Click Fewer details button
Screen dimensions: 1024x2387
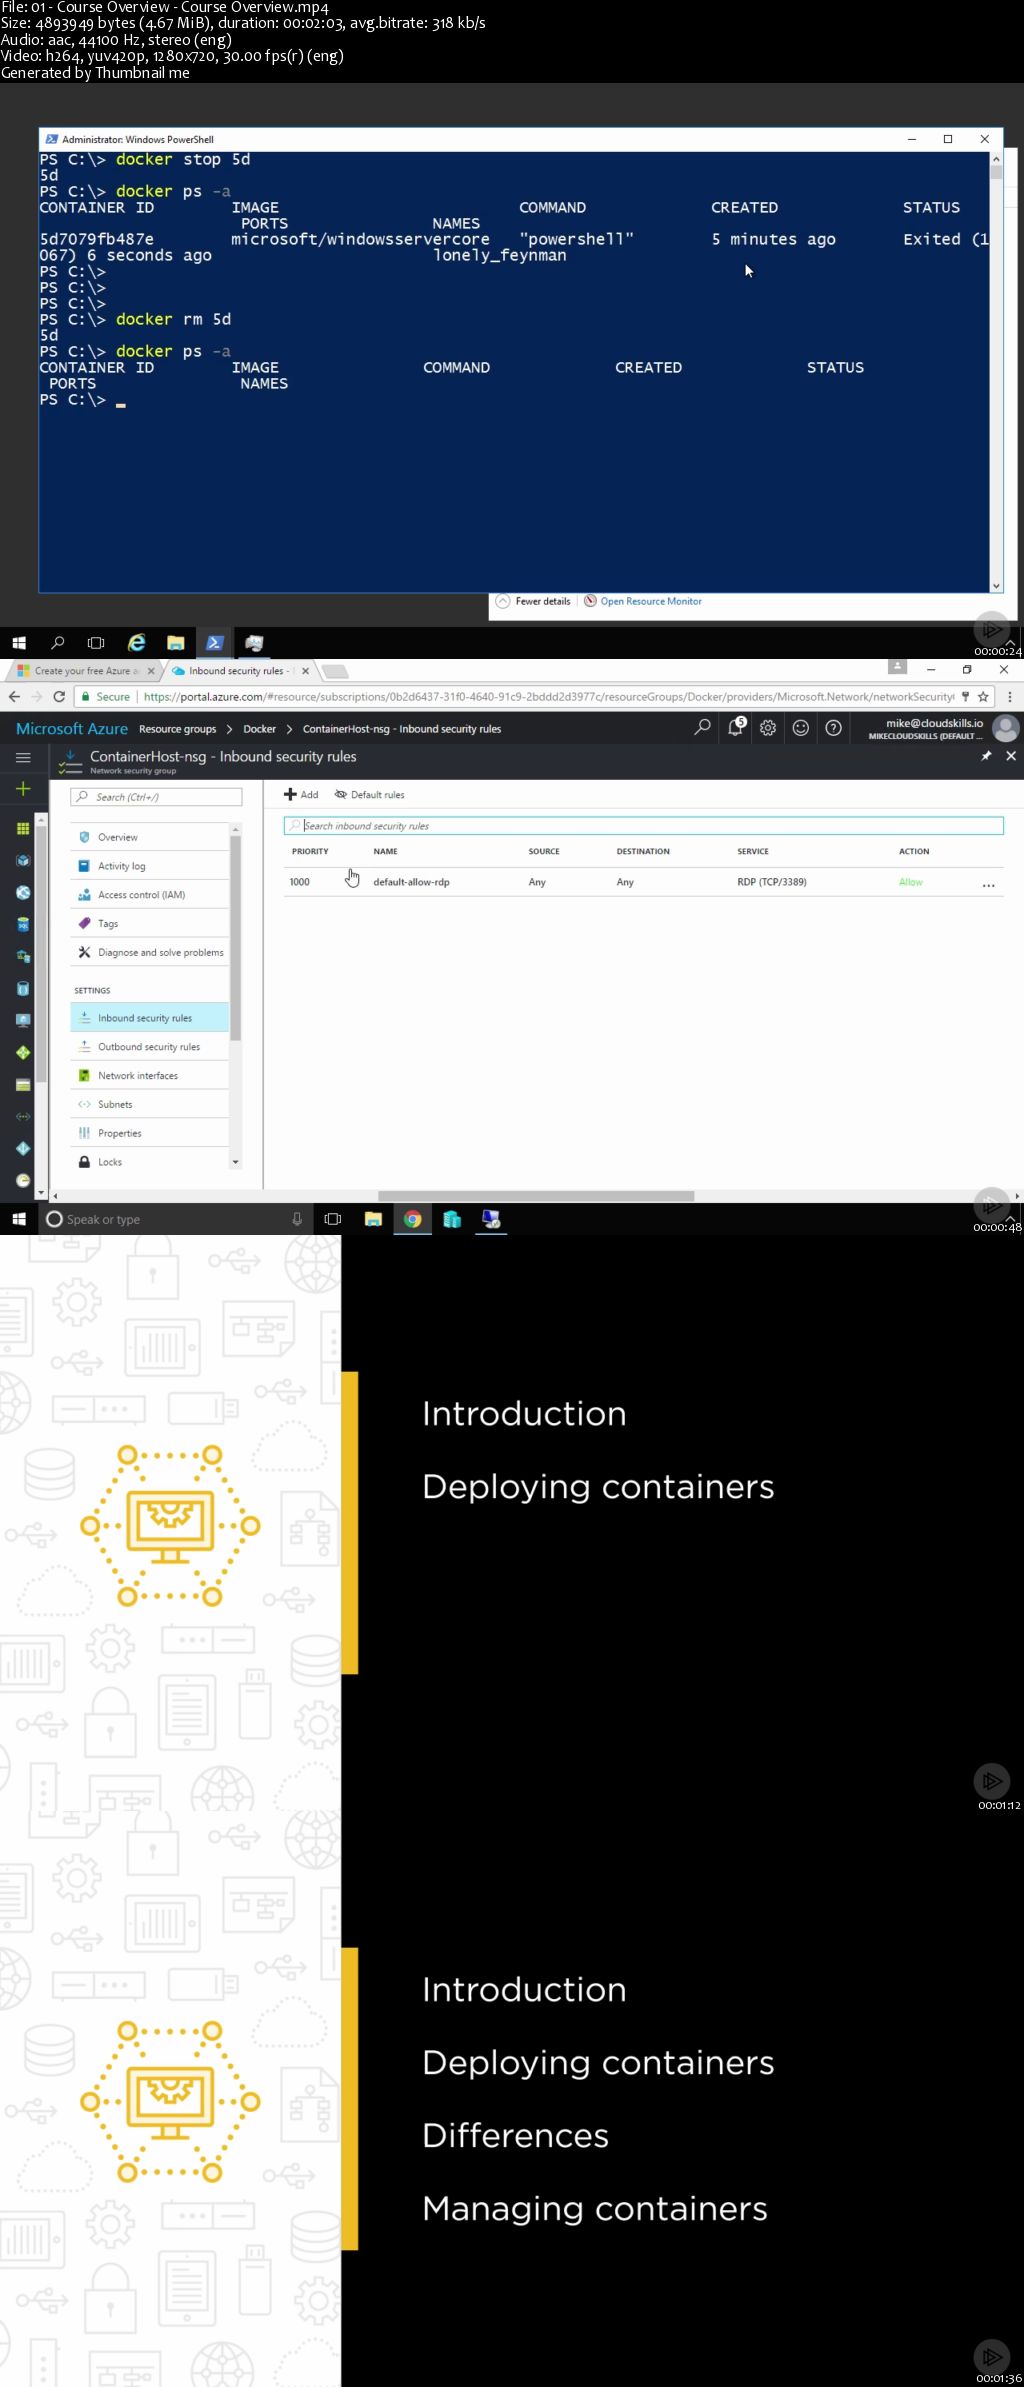point(533,601)
